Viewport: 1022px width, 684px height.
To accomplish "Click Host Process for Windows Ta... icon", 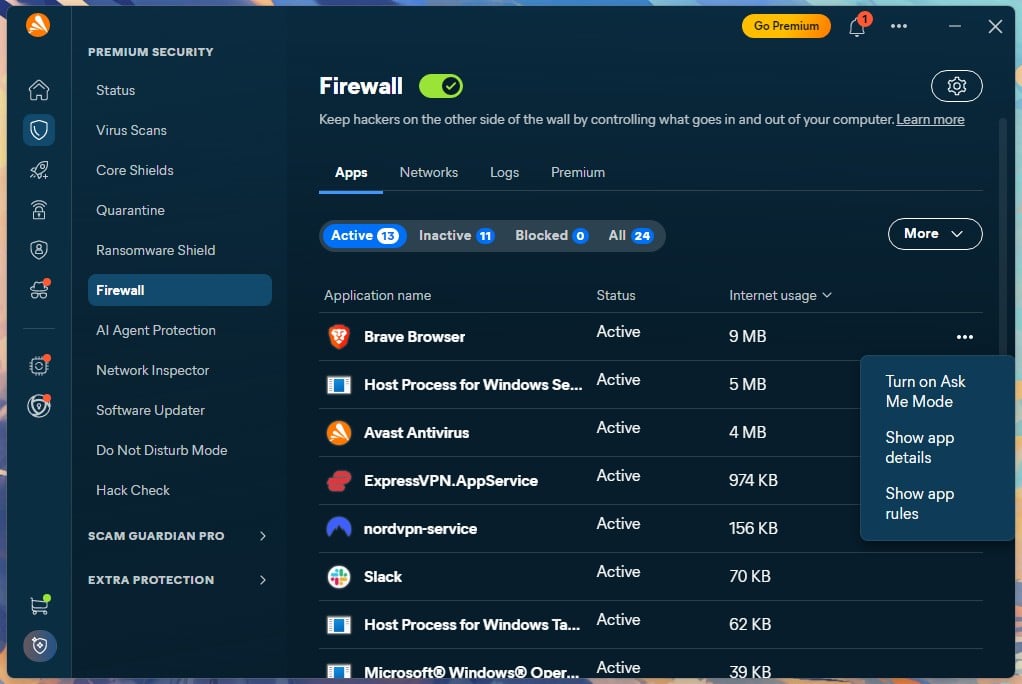I will (339, 625).
